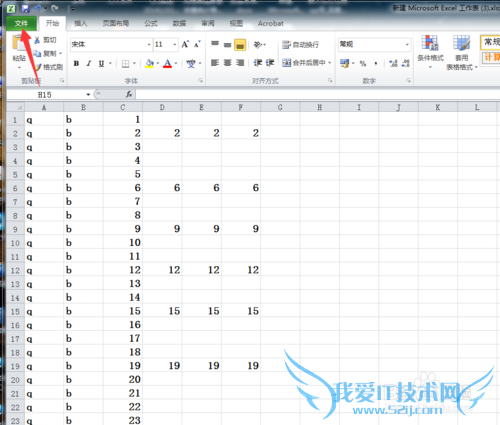
Task: Open font name dropdown 宋体
Action: pos(149,44)
